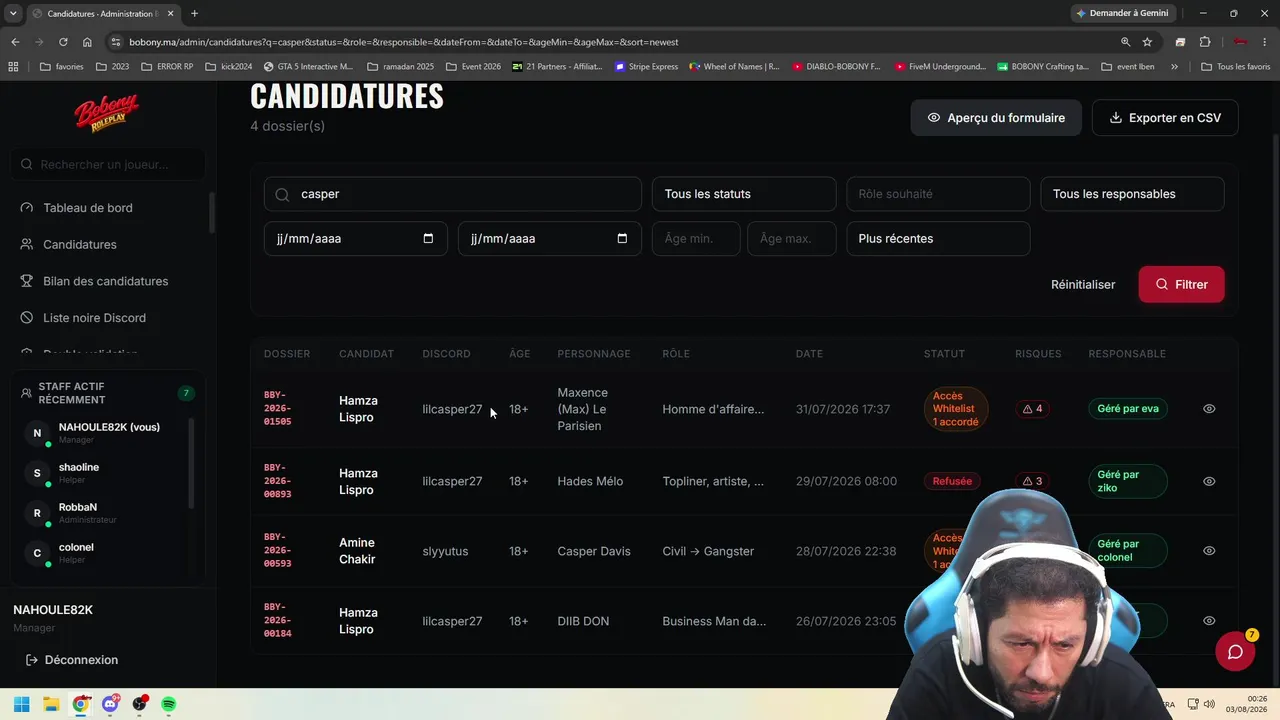The image size is (1280, 720).
Task: Open the bookmarks apps grid icon
Action: coord(13,67)
